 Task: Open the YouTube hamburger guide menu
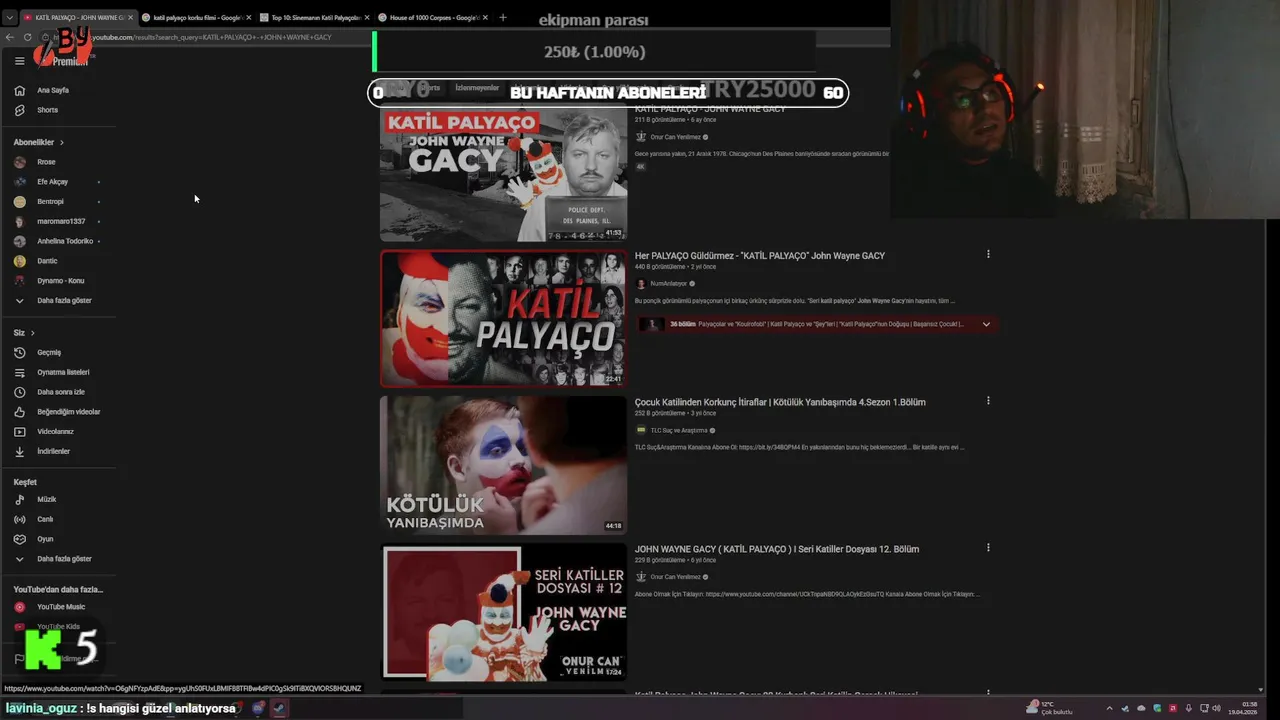click(x=19, y=61)
